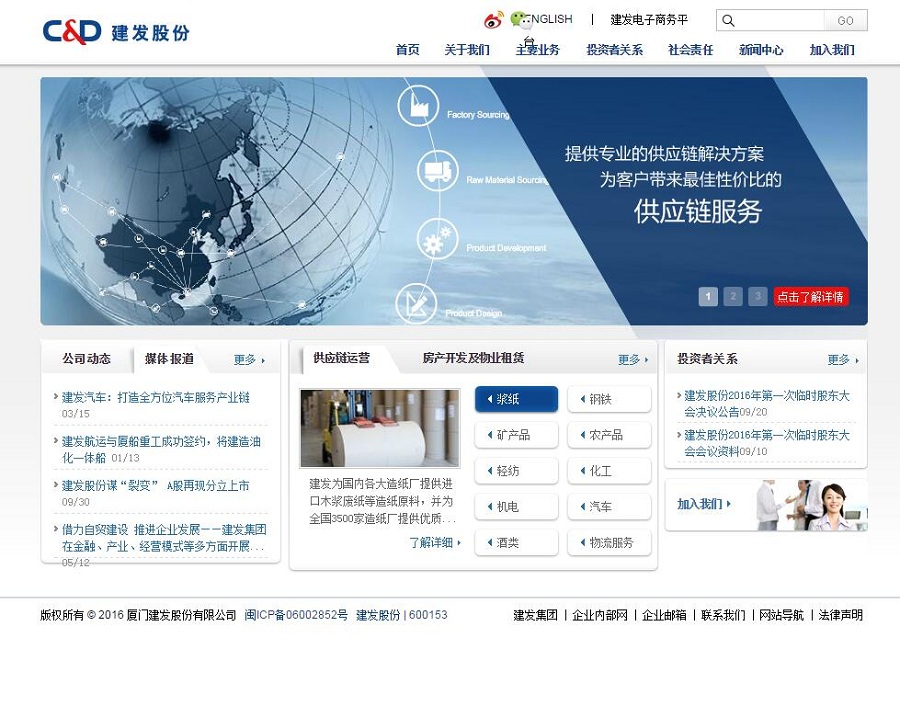Open news 借力自贸建设 推进企业发展

163,538
